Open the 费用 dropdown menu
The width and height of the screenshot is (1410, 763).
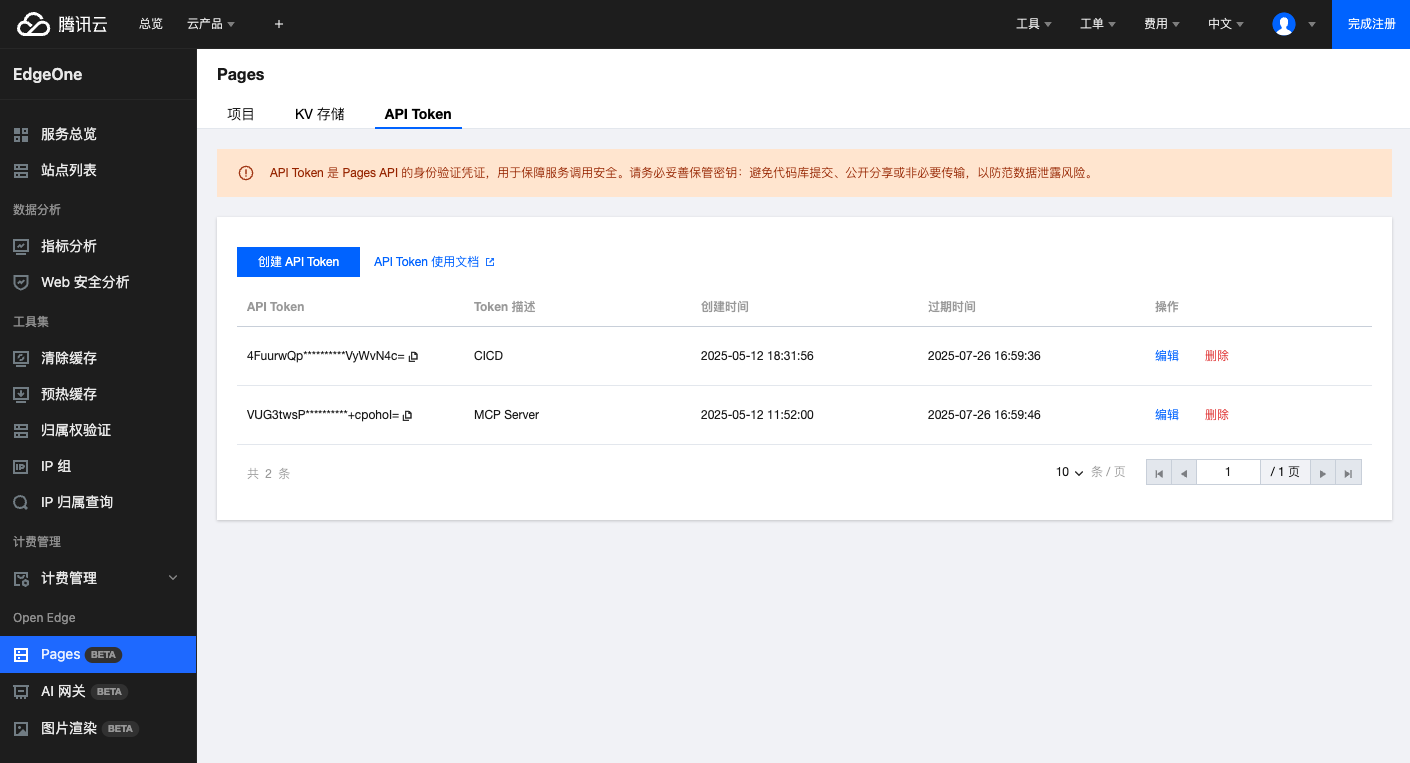[1162, 24]
